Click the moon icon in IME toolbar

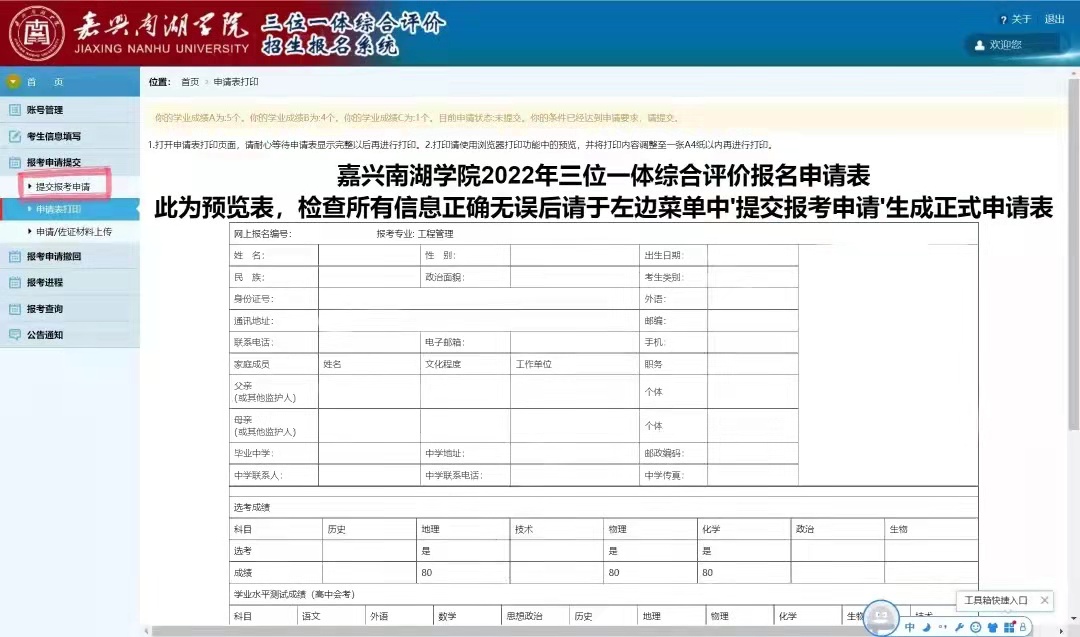[x=926, y=627]
